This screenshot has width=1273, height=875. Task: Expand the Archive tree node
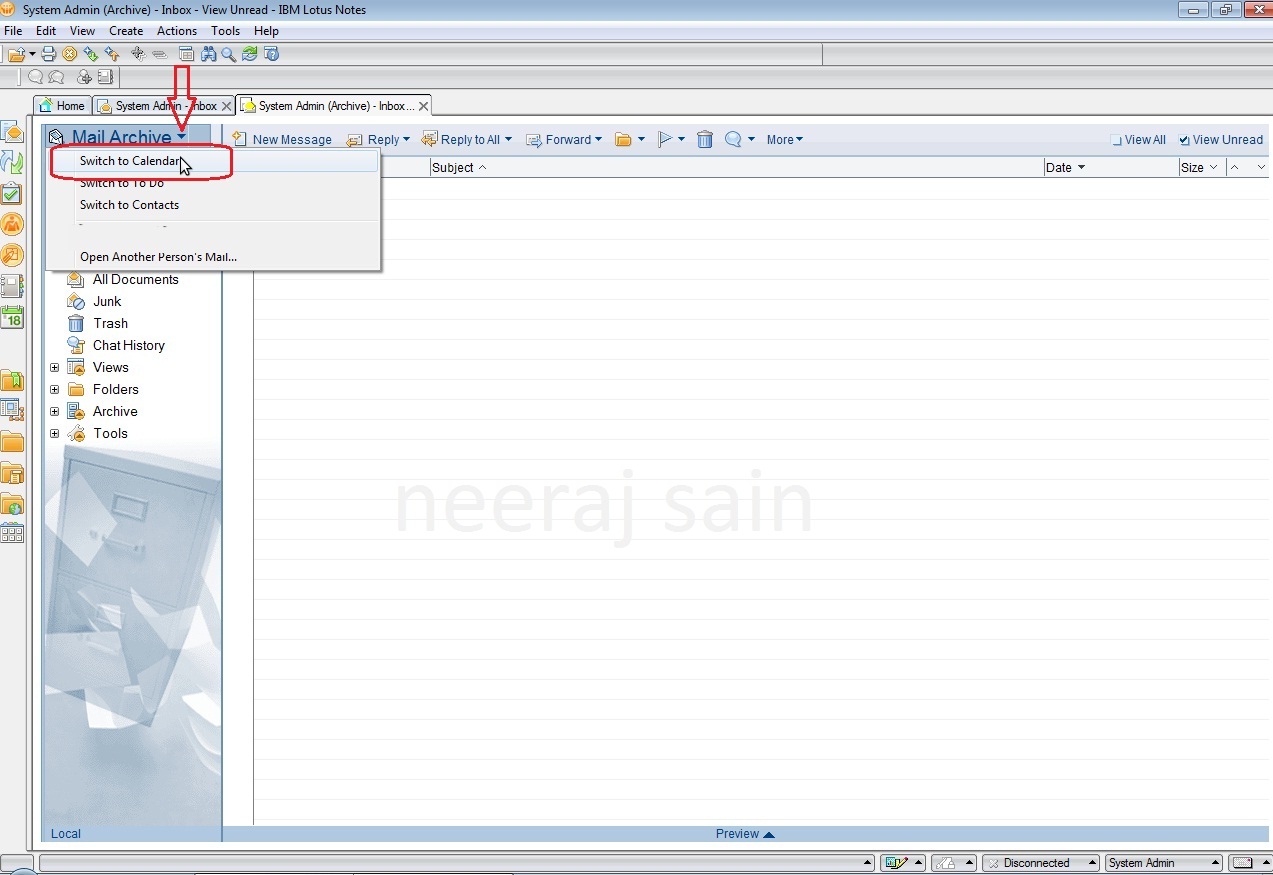55,411
